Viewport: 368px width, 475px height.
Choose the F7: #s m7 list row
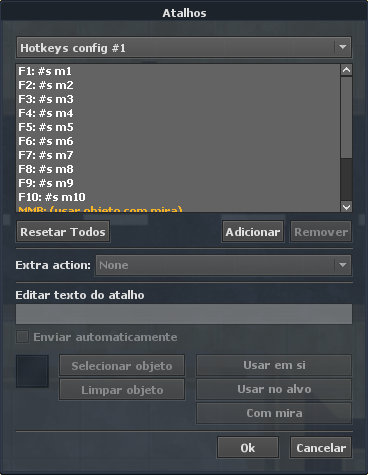coord(178,155)
